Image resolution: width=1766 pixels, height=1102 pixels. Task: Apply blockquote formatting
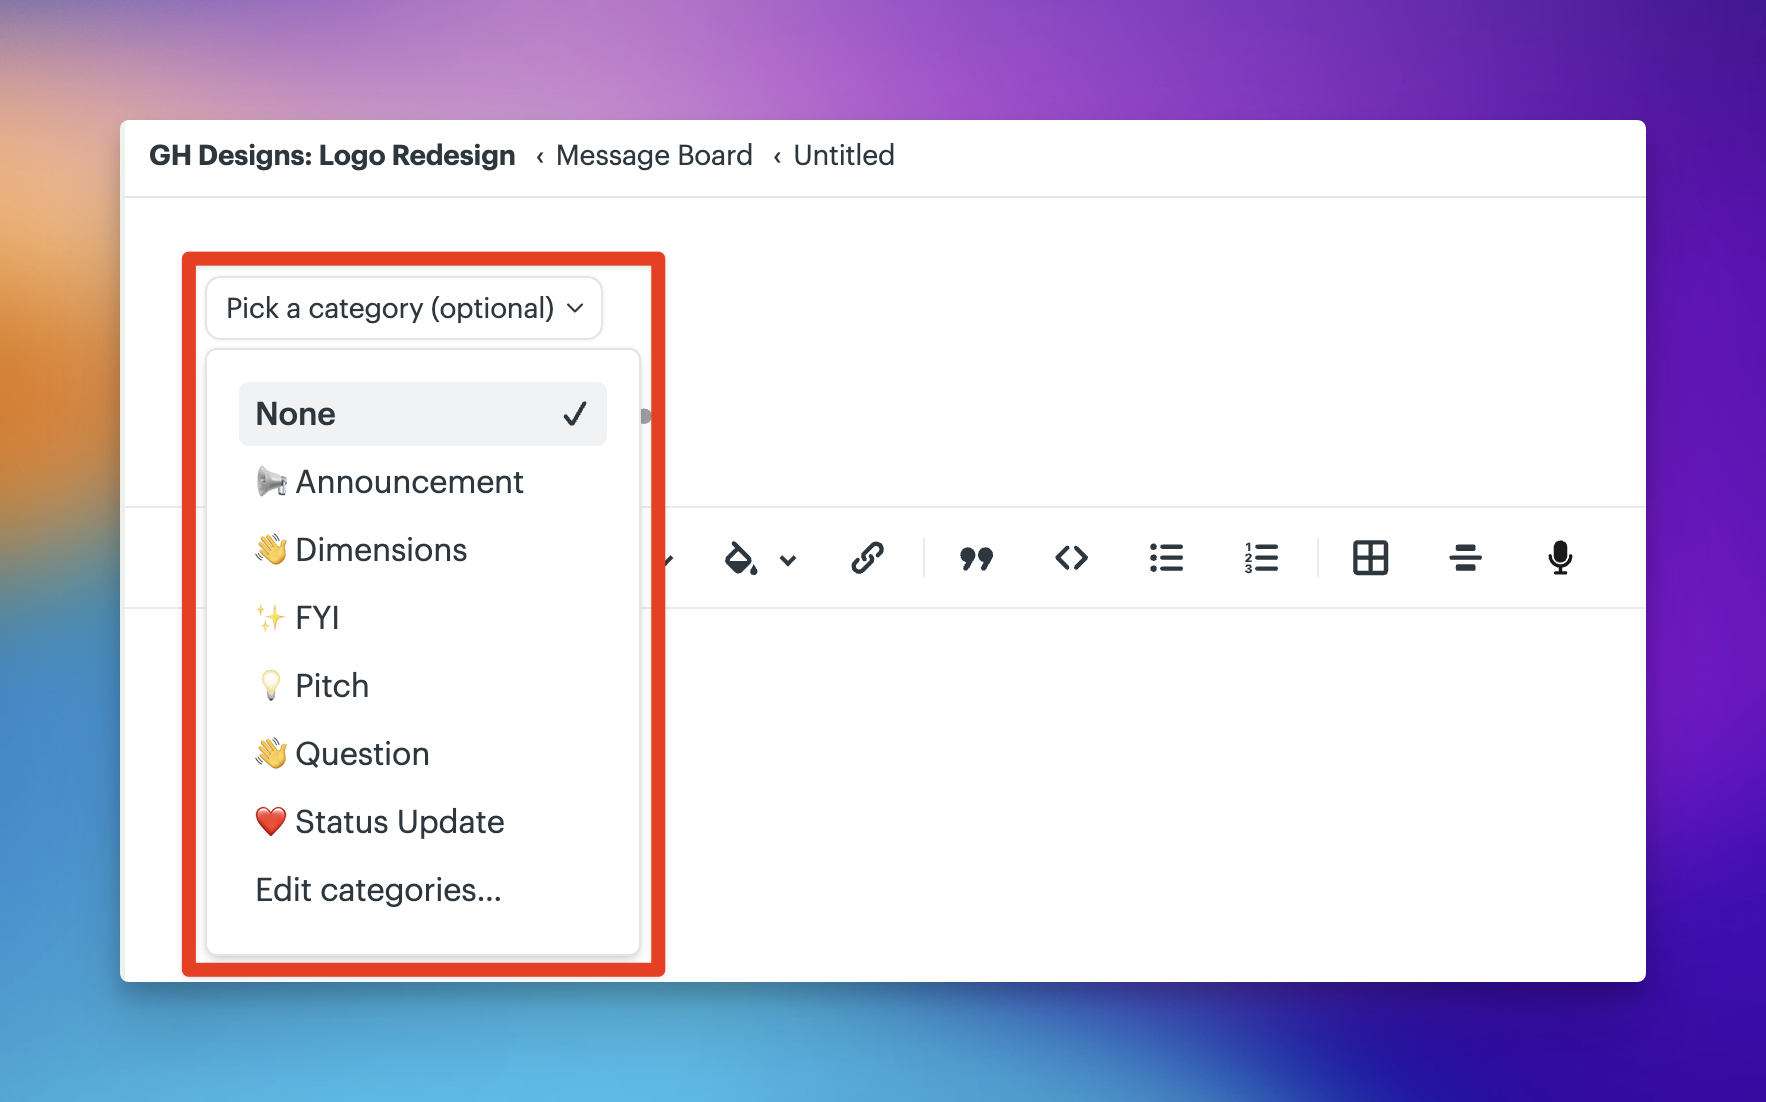pos(976,558)
